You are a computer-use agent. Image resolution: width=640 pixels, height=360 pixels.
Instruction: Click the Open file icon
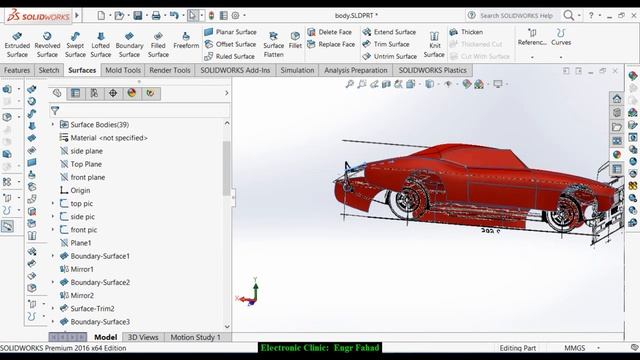tap(119, 16)
